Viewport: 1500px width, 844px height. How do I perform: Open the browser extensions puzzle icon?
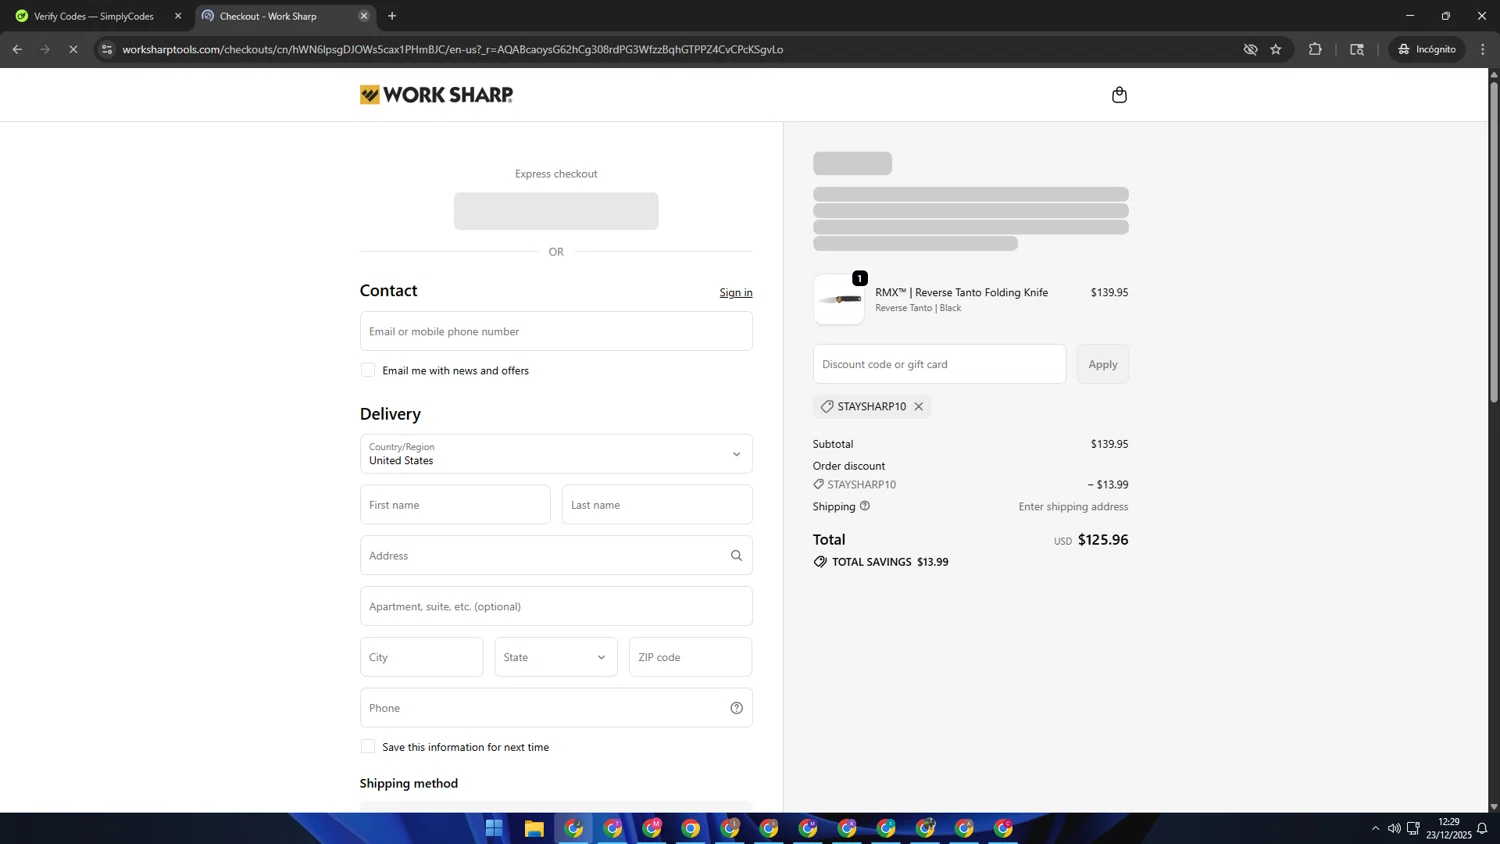(1315, 49)
